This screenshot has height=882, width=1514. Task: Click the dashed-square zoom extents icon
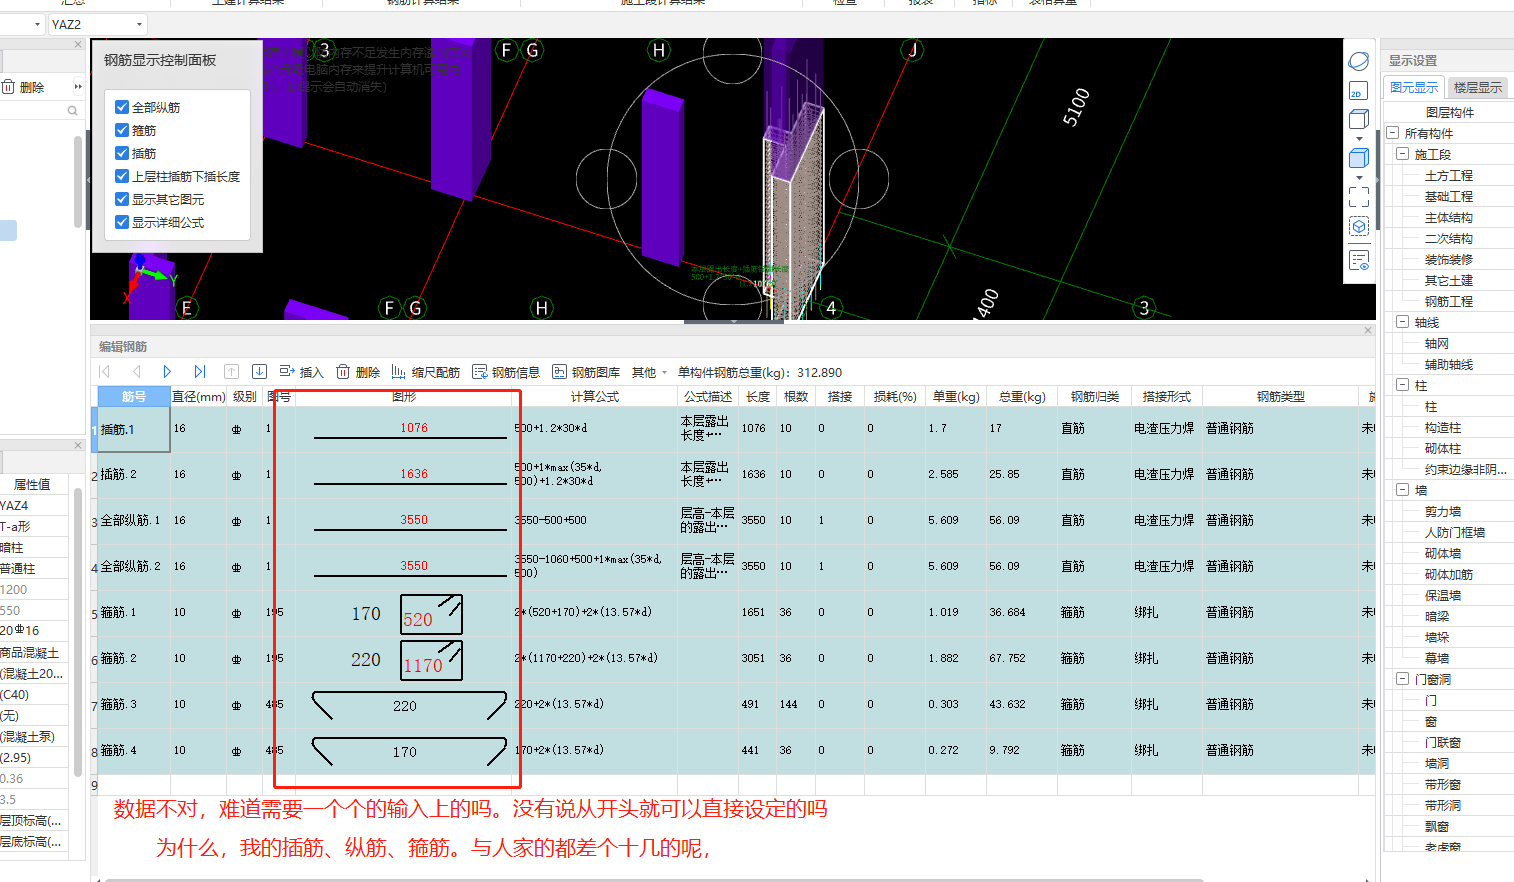coord(1359,197)
